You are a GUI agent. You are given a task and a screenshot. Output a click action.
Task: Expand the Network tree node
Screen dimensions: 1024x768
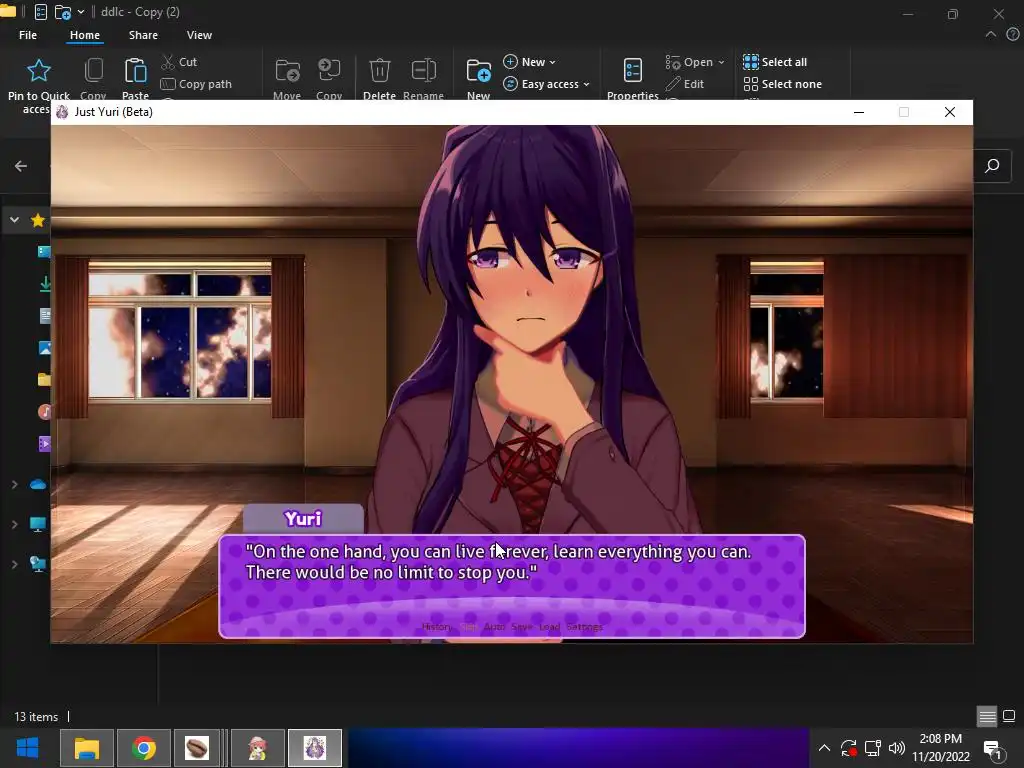[14, 564]
